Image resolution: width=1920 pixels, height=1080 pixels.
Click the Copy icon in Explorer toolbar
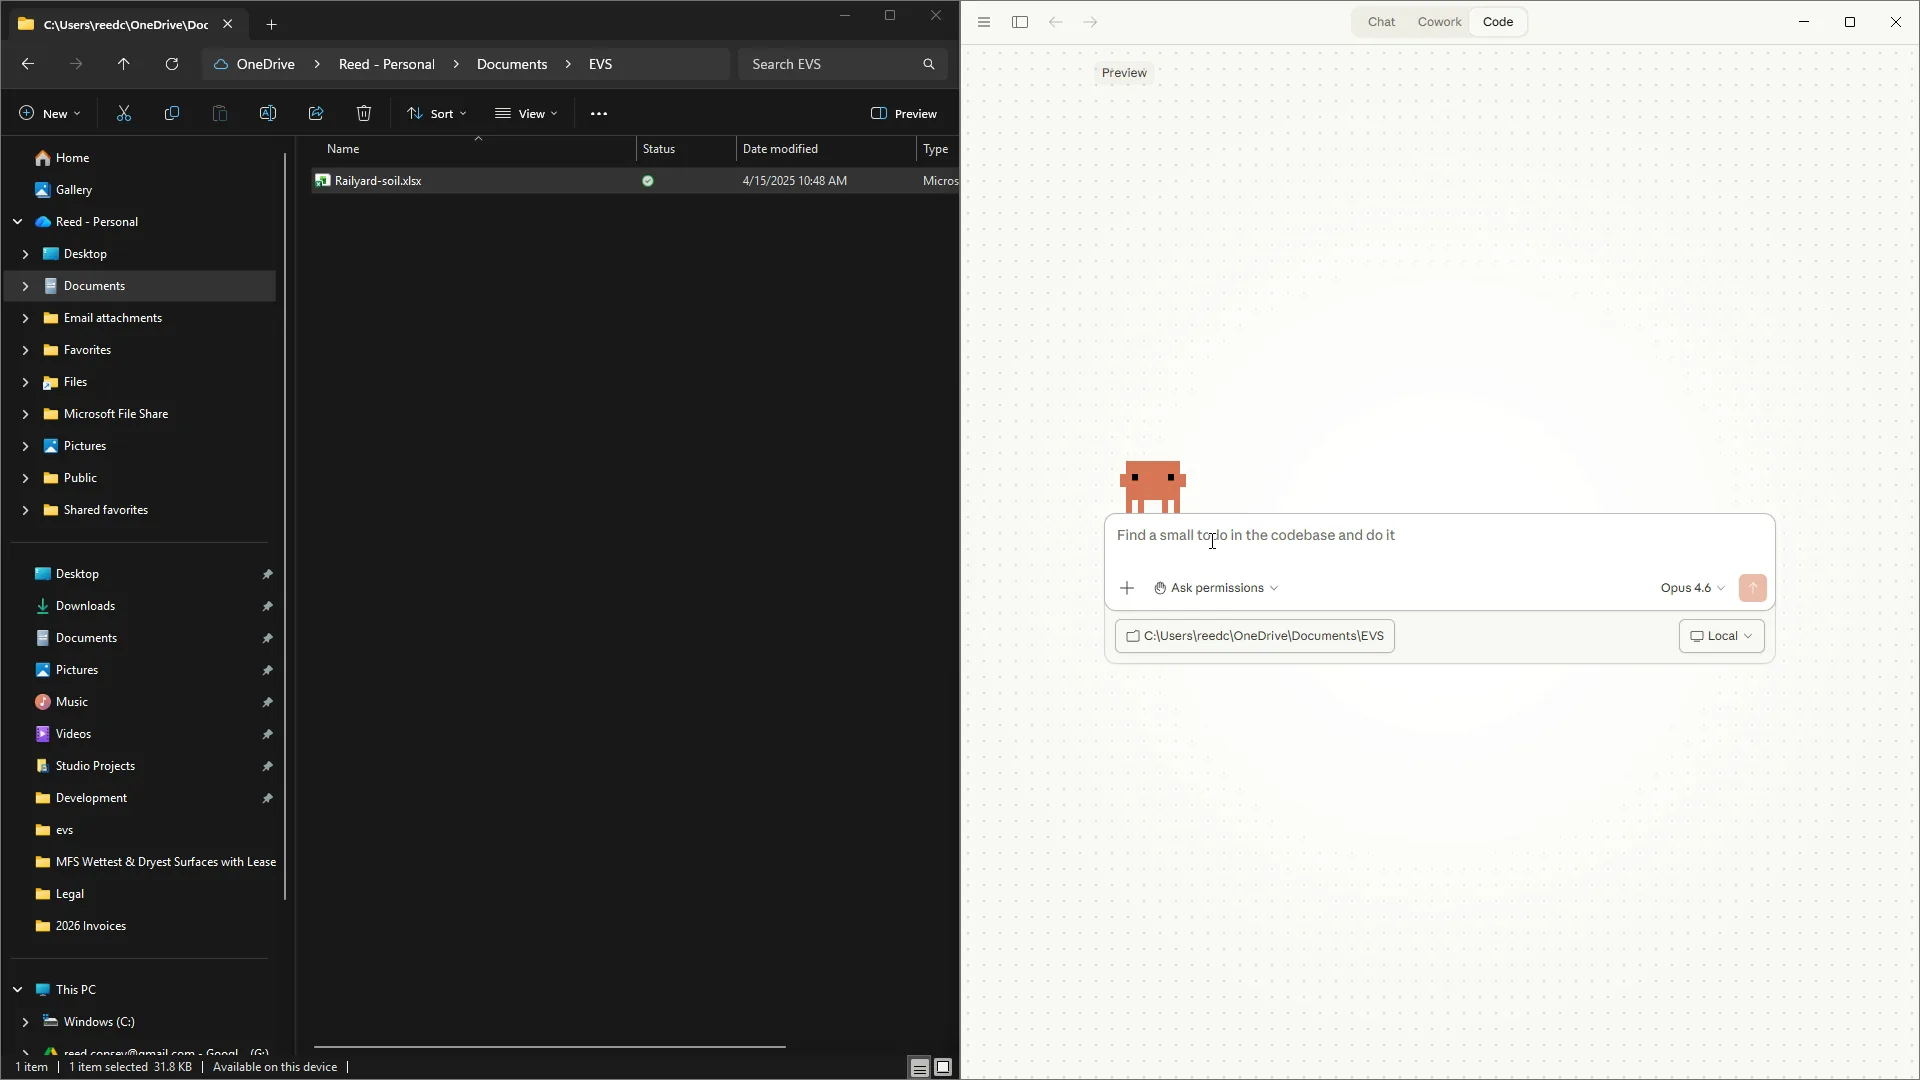pos(172,114)
